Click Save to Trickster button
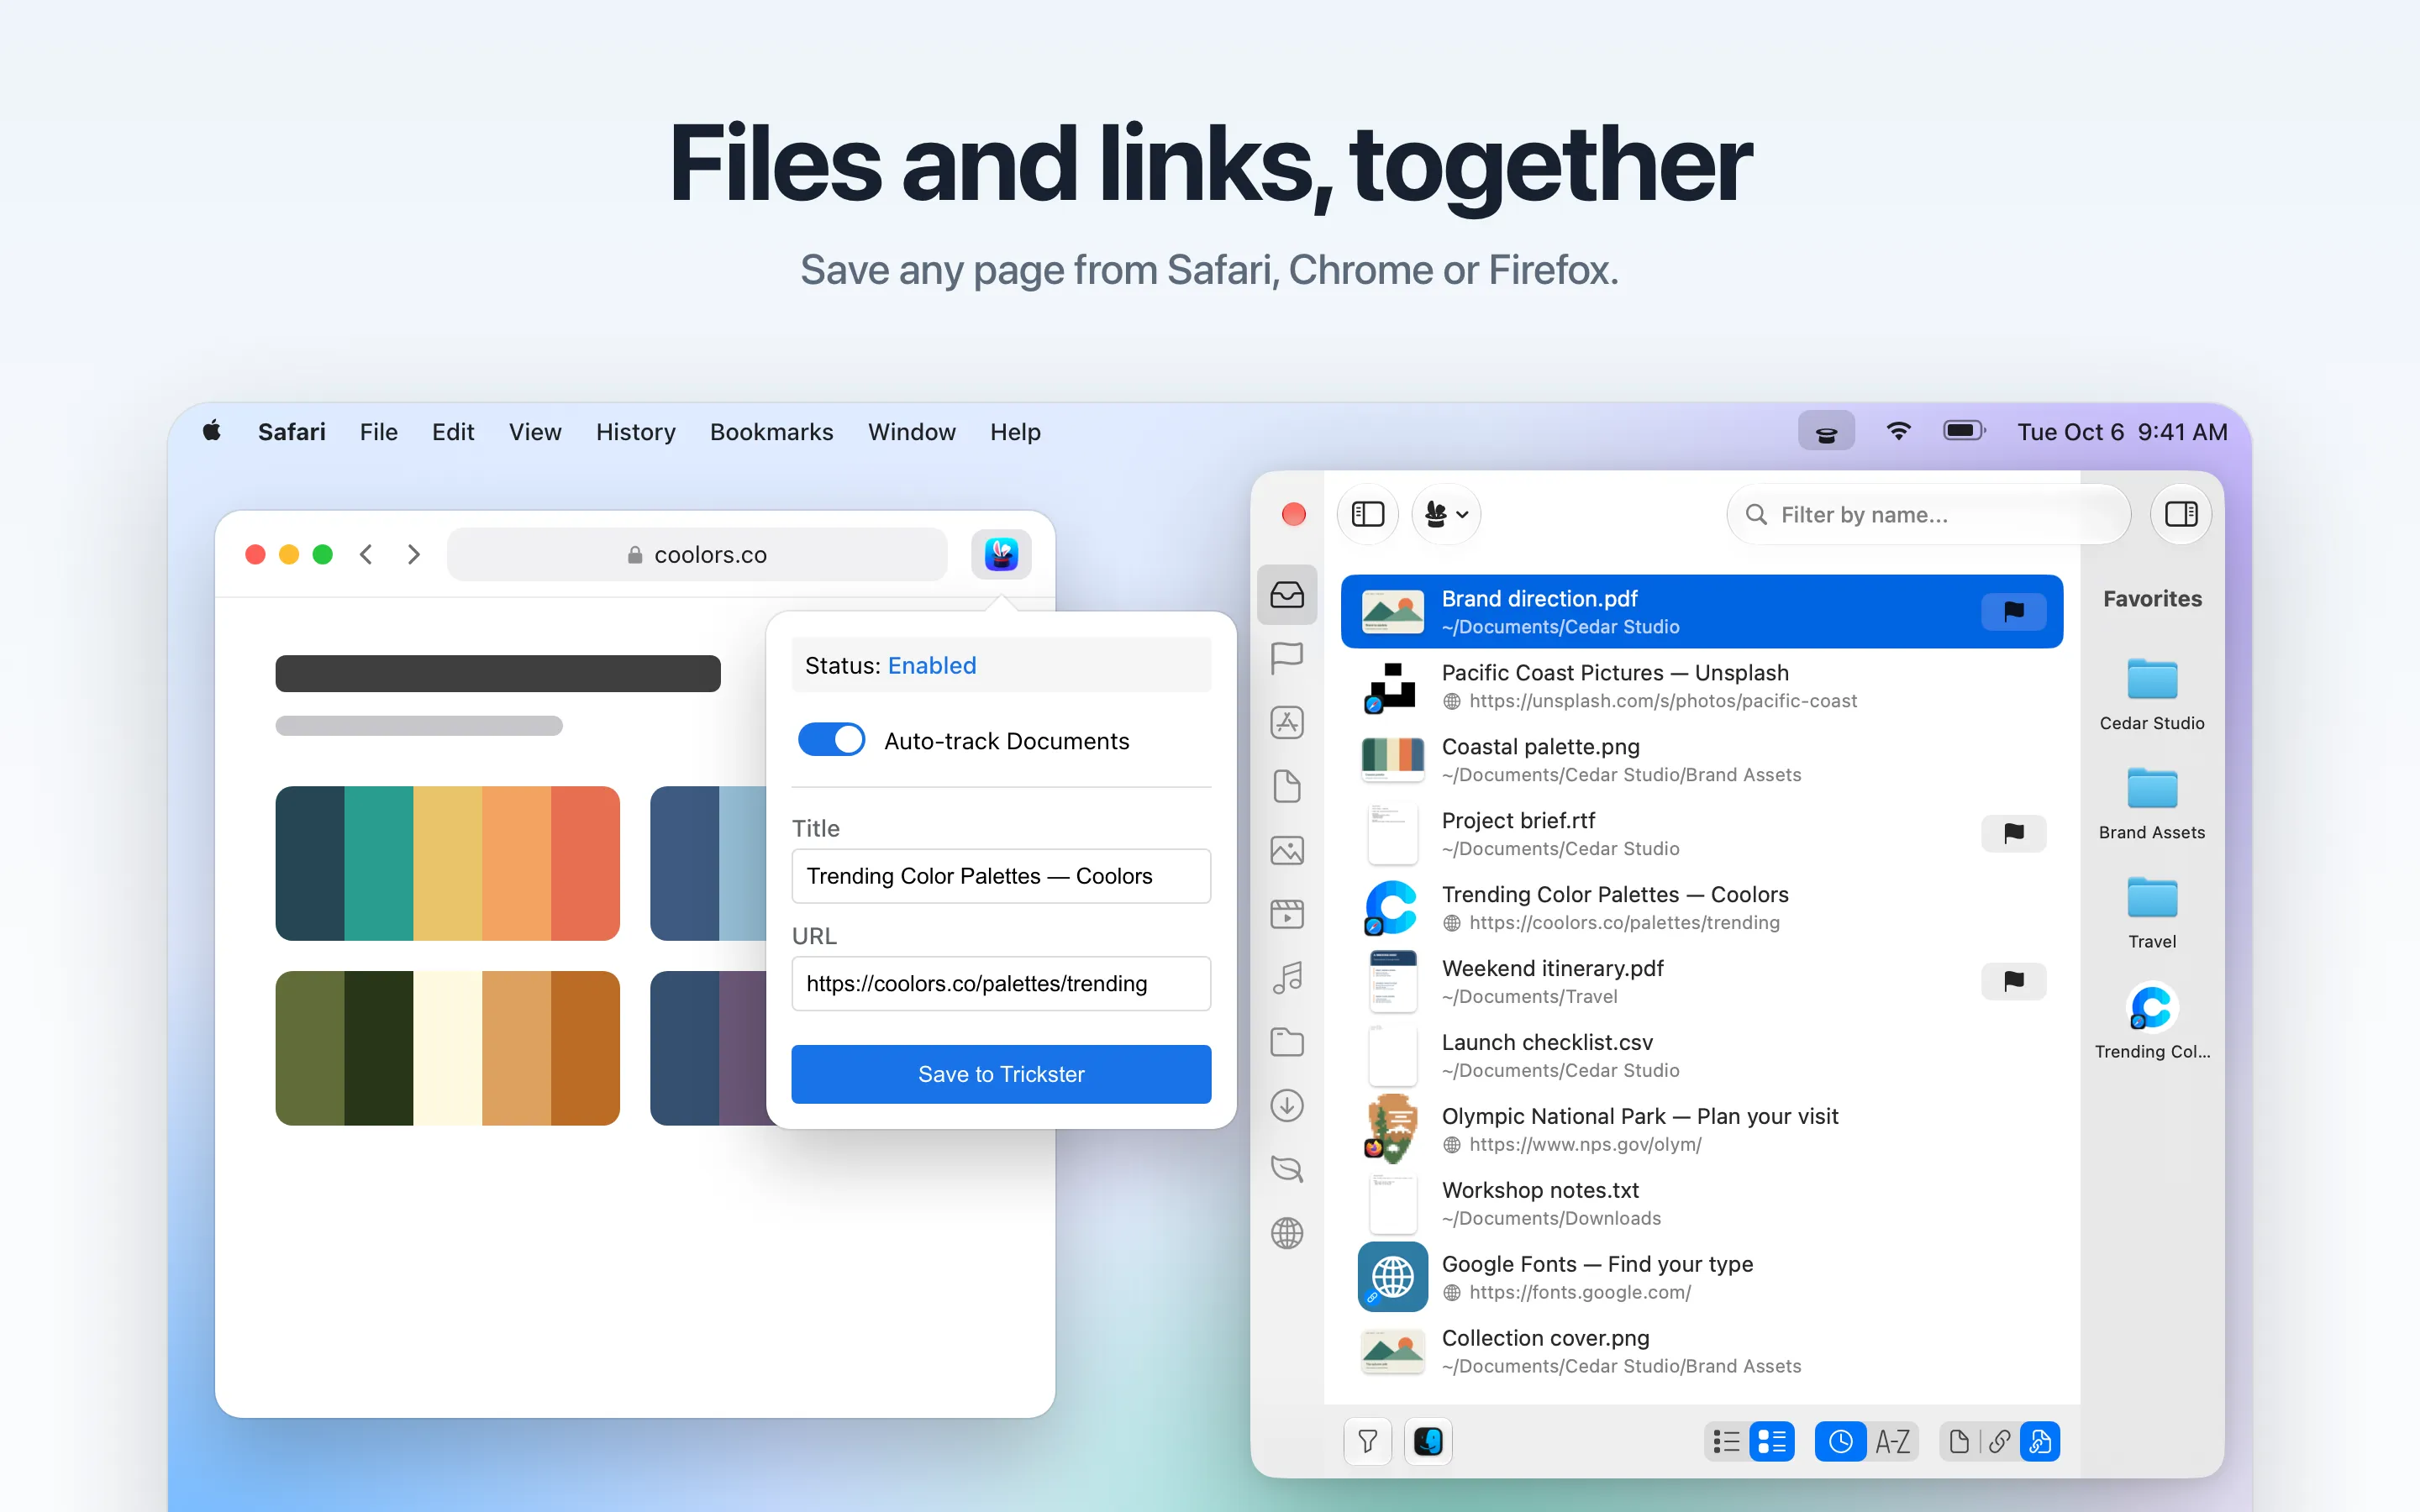The height and width of the screenshot is (1512, 2420). [1001, 1074]
